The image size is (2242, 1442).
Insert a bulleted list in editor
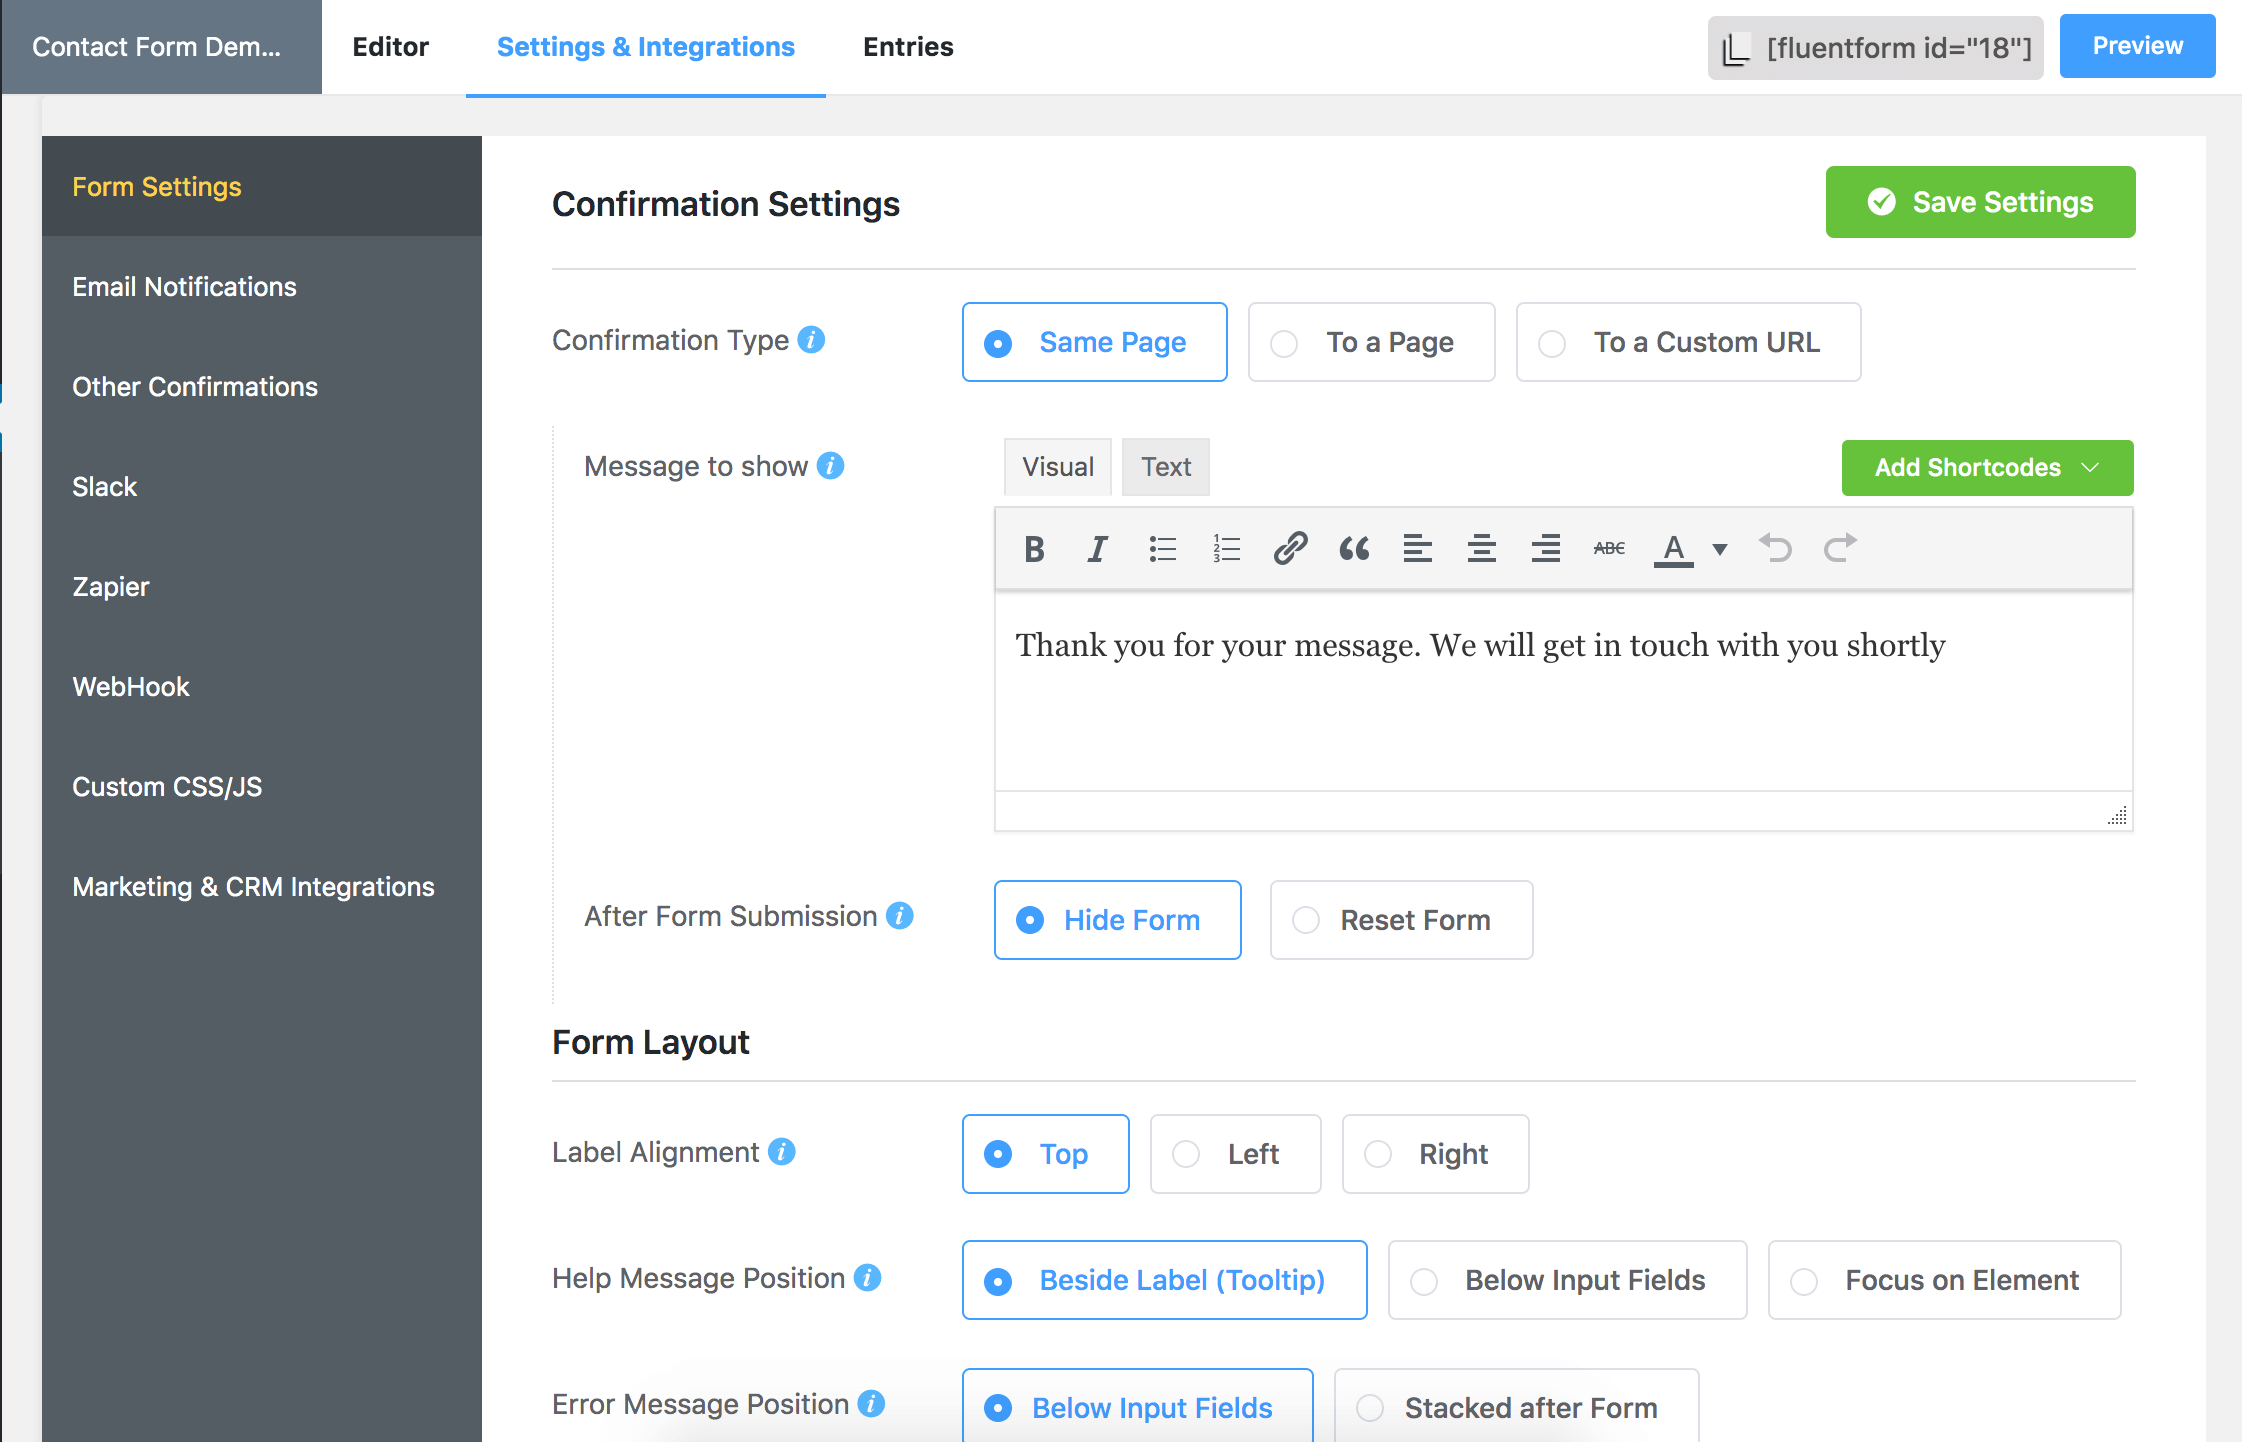point(1162,548)
